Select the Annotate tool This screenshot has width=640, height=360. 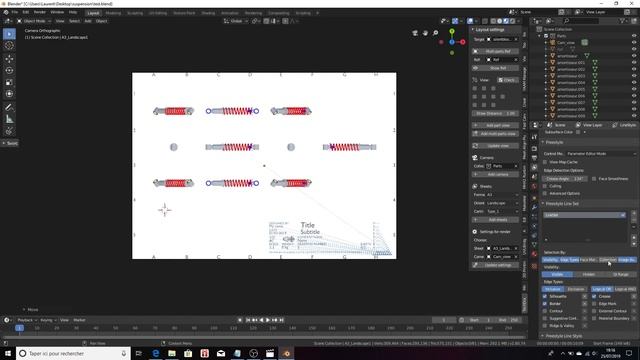(9, 107)
